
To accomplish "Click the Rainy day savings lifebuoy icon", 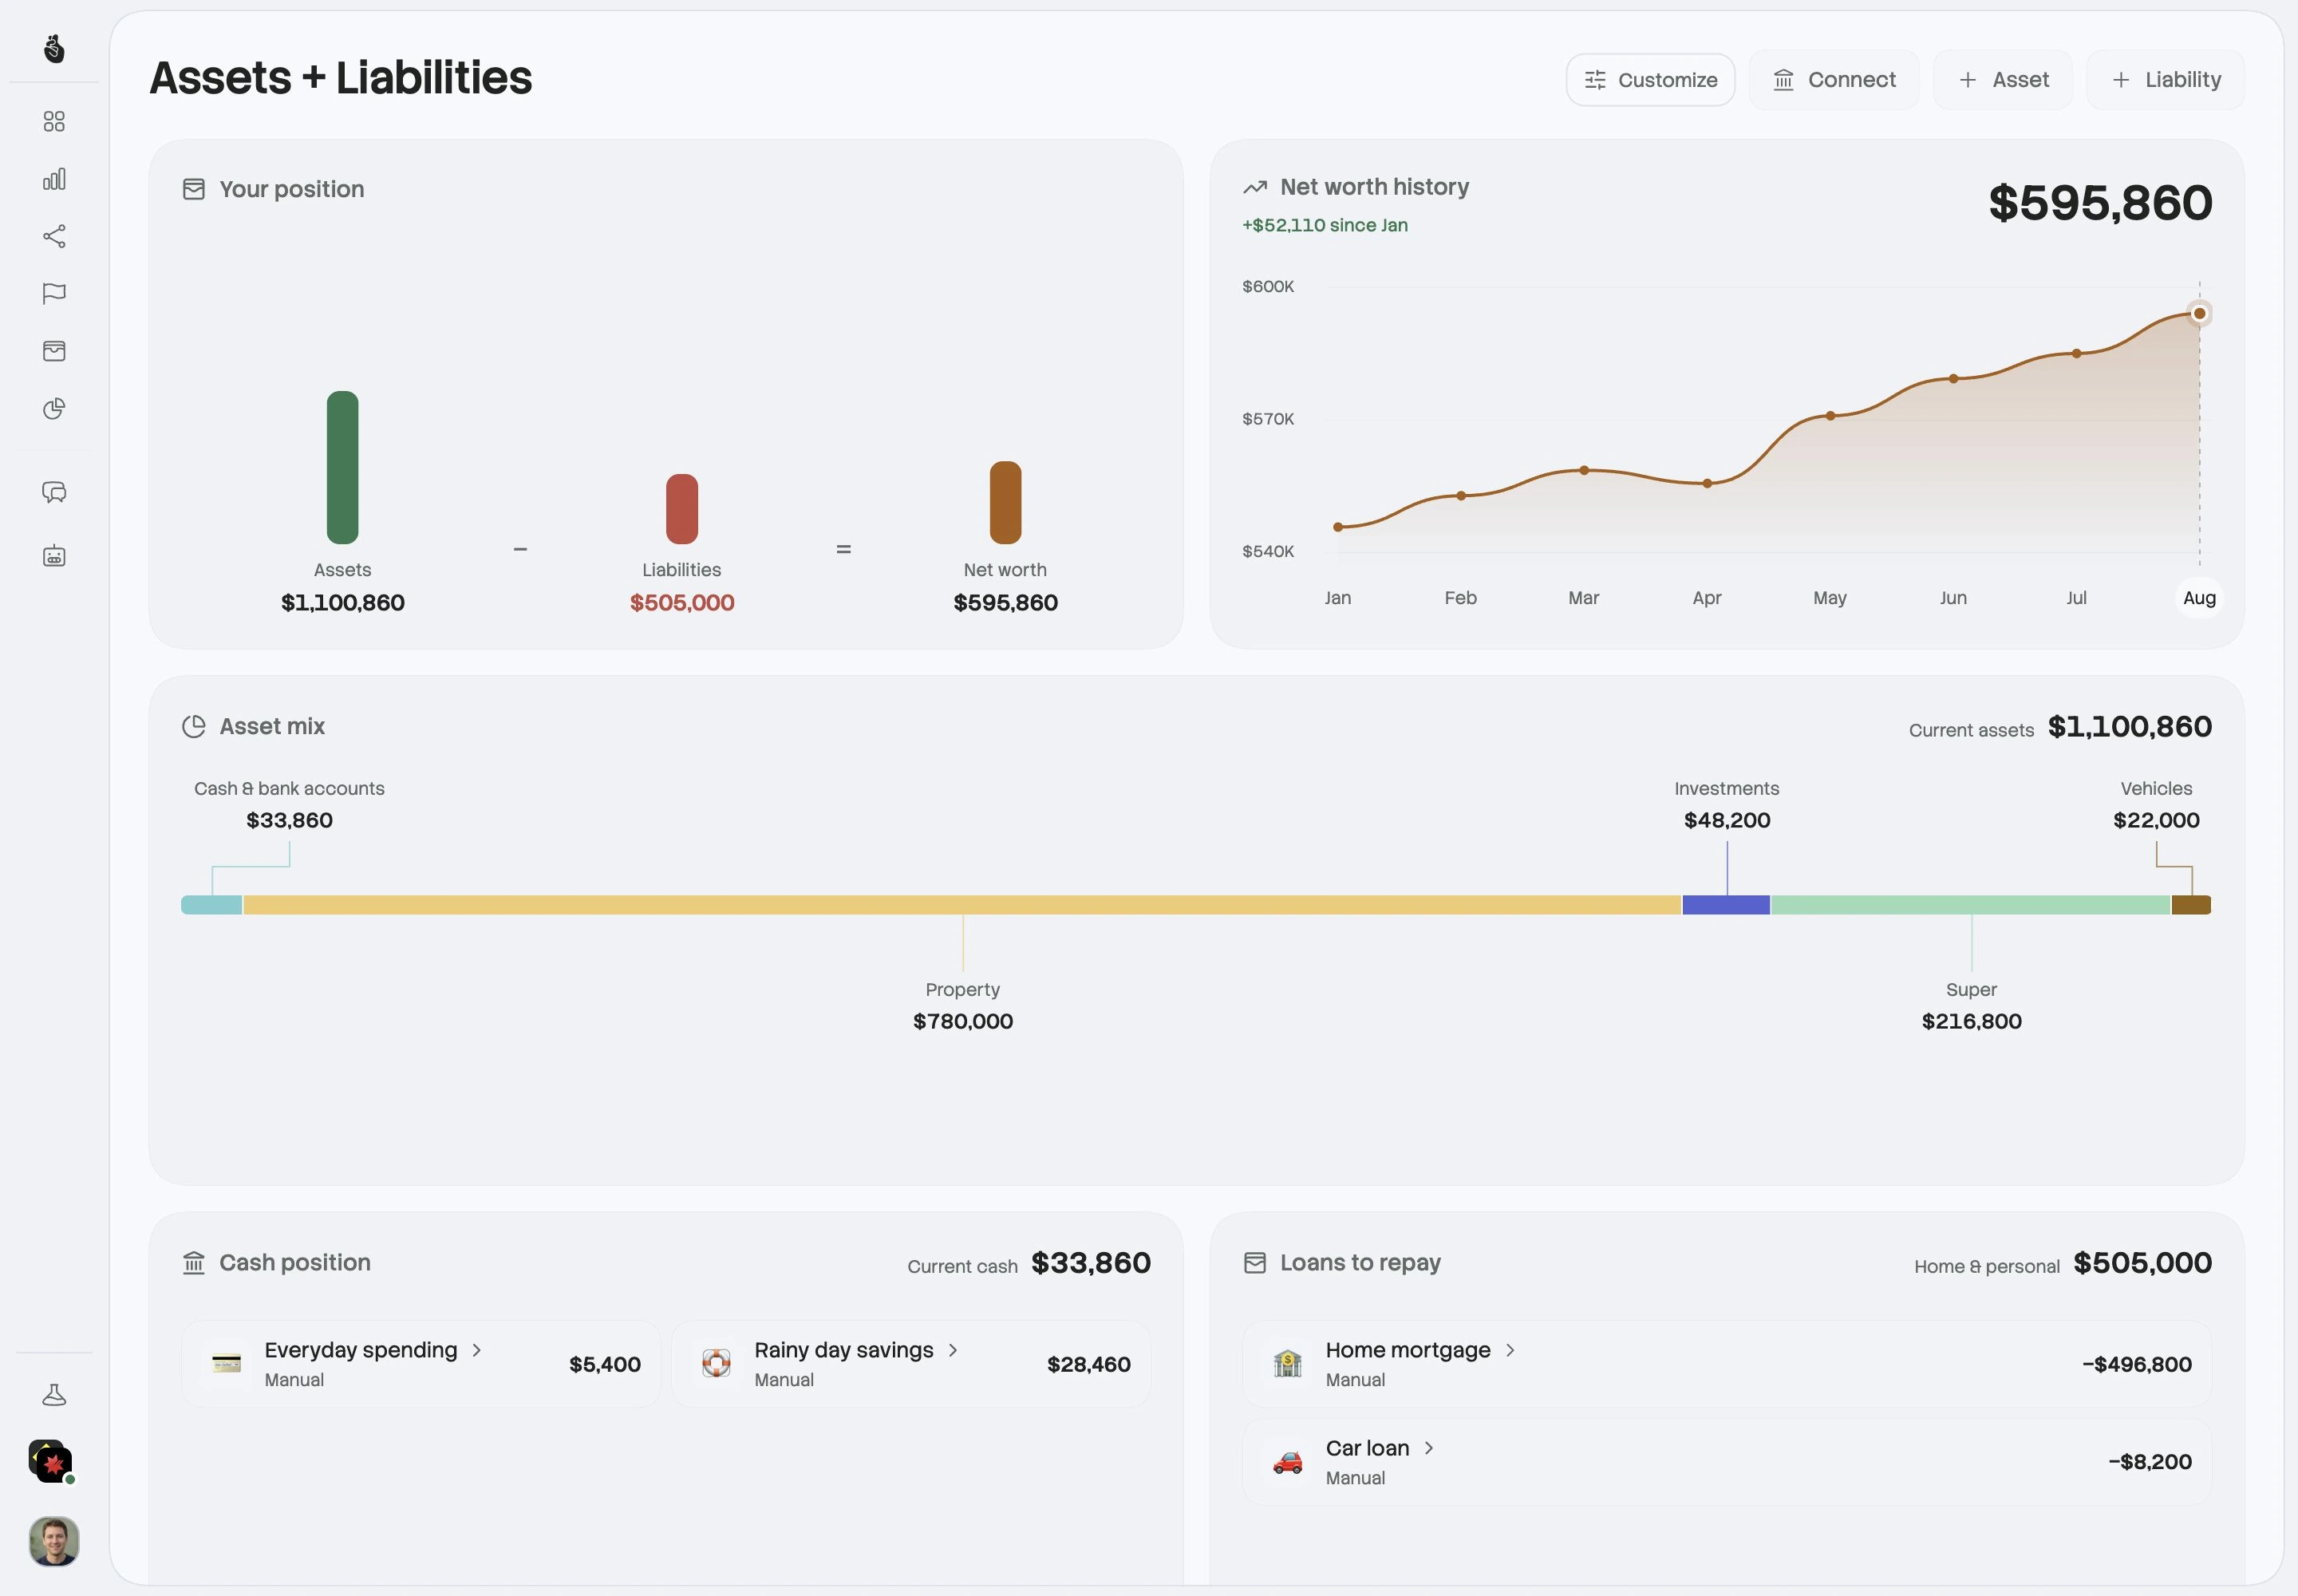I will pyautogui.click(x=716, y=1363).
